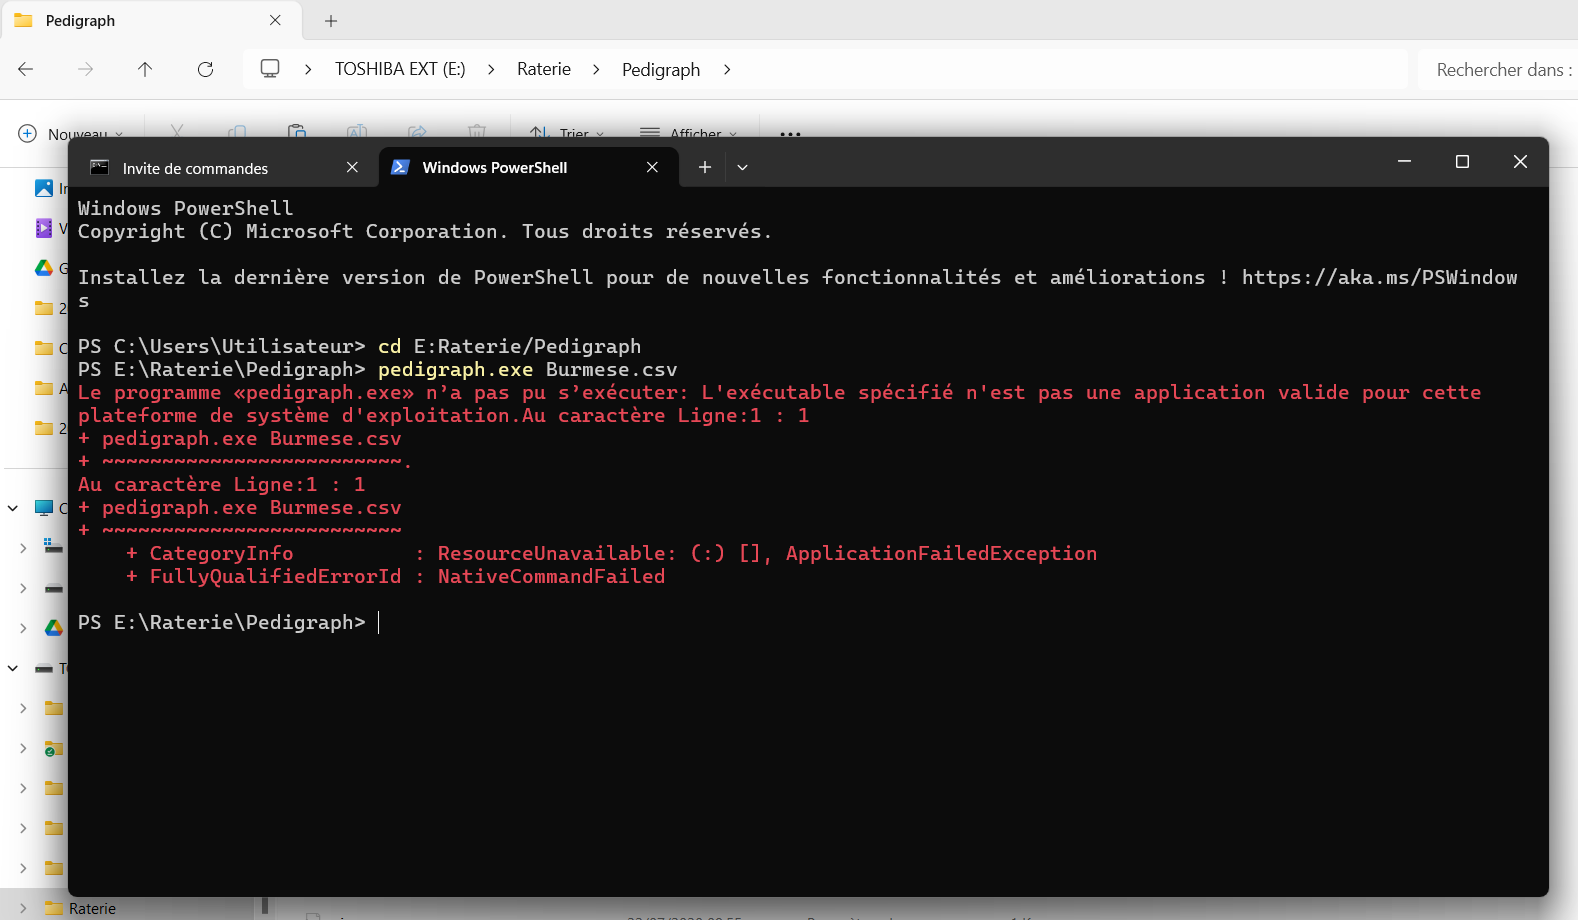This screenshot has height=920, width=1578.
Task: Switch to Invite de commandes tab
Action: [x=195, y=168]
